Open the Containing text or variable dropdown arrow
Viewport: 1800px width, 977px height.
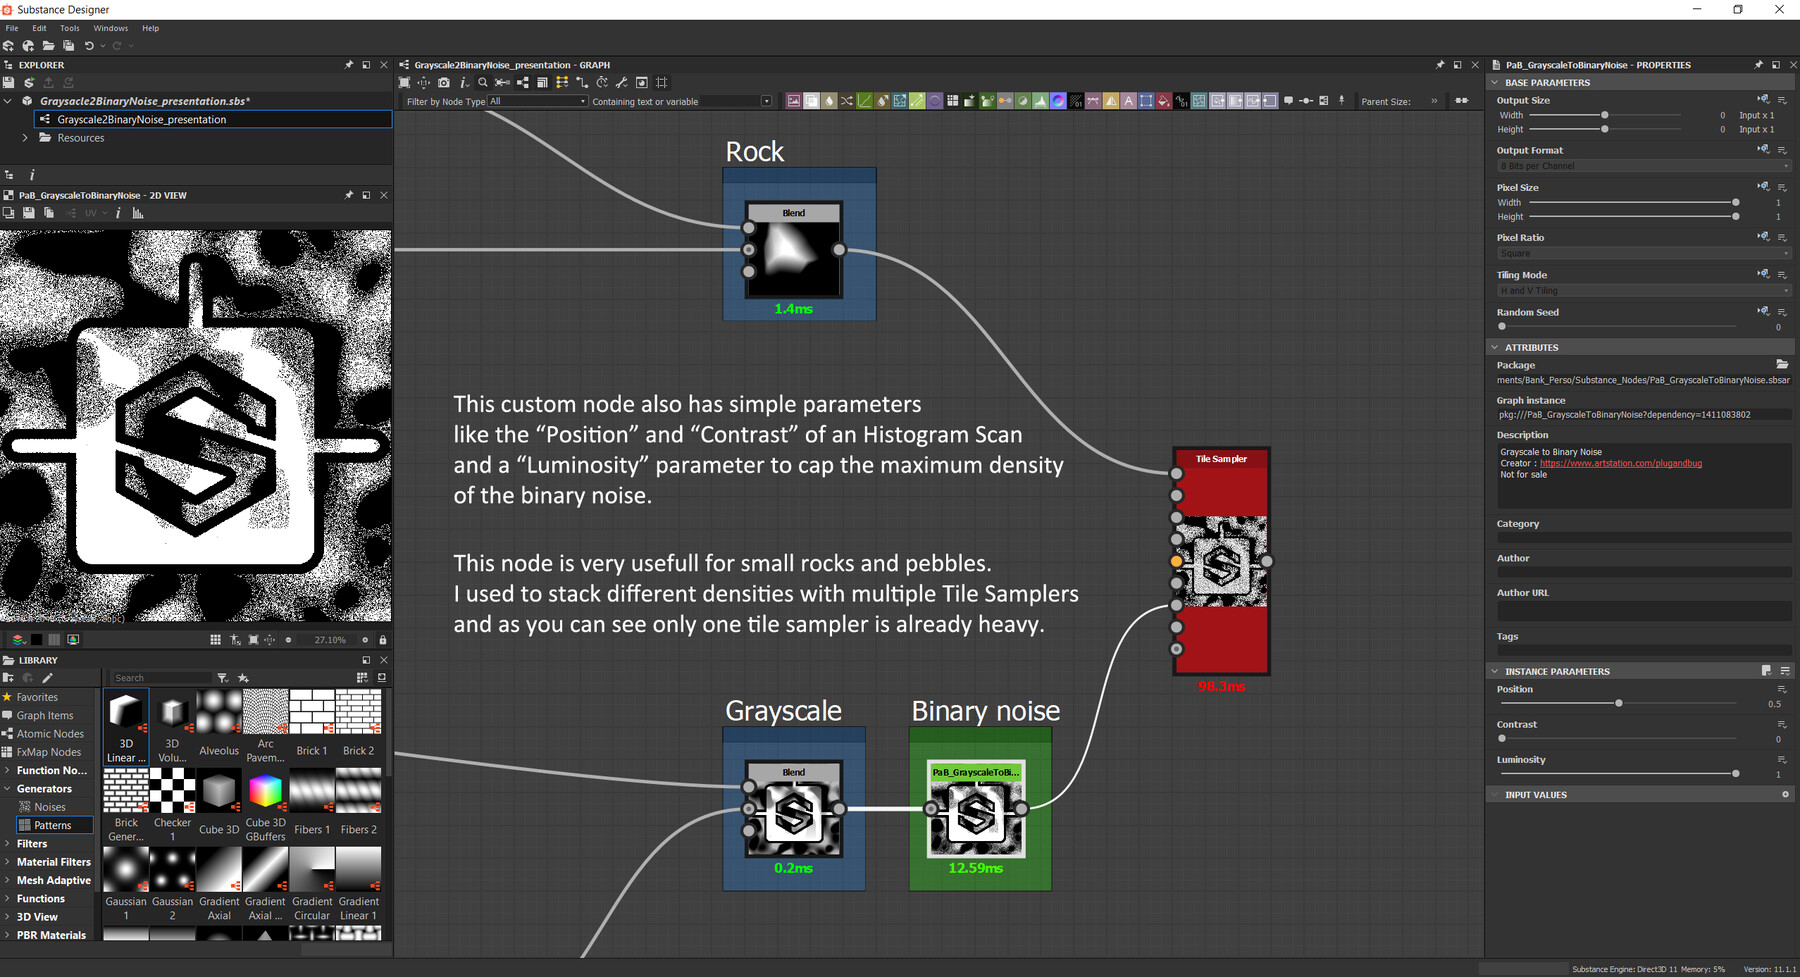click(x=766, y=102)
